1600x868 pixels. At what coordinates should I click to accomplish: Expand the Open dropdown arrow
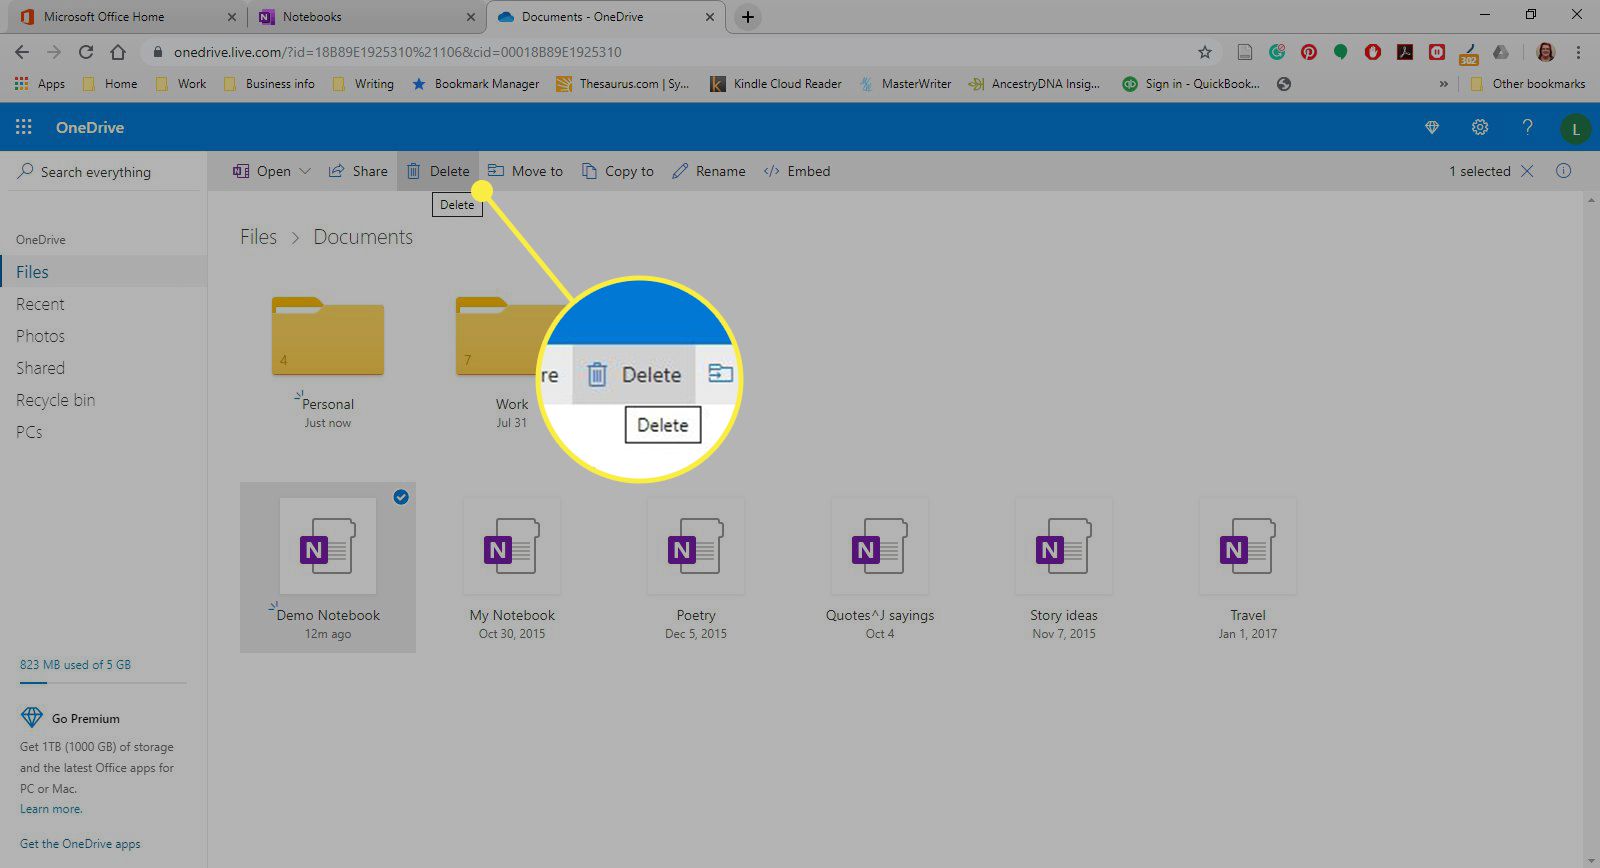[305, 171]
